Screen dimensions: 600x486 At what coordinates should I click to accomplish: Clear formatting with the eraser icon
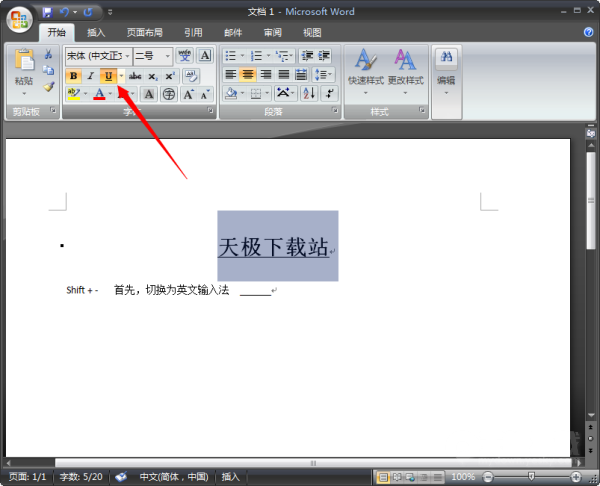(x=191, y=76)
